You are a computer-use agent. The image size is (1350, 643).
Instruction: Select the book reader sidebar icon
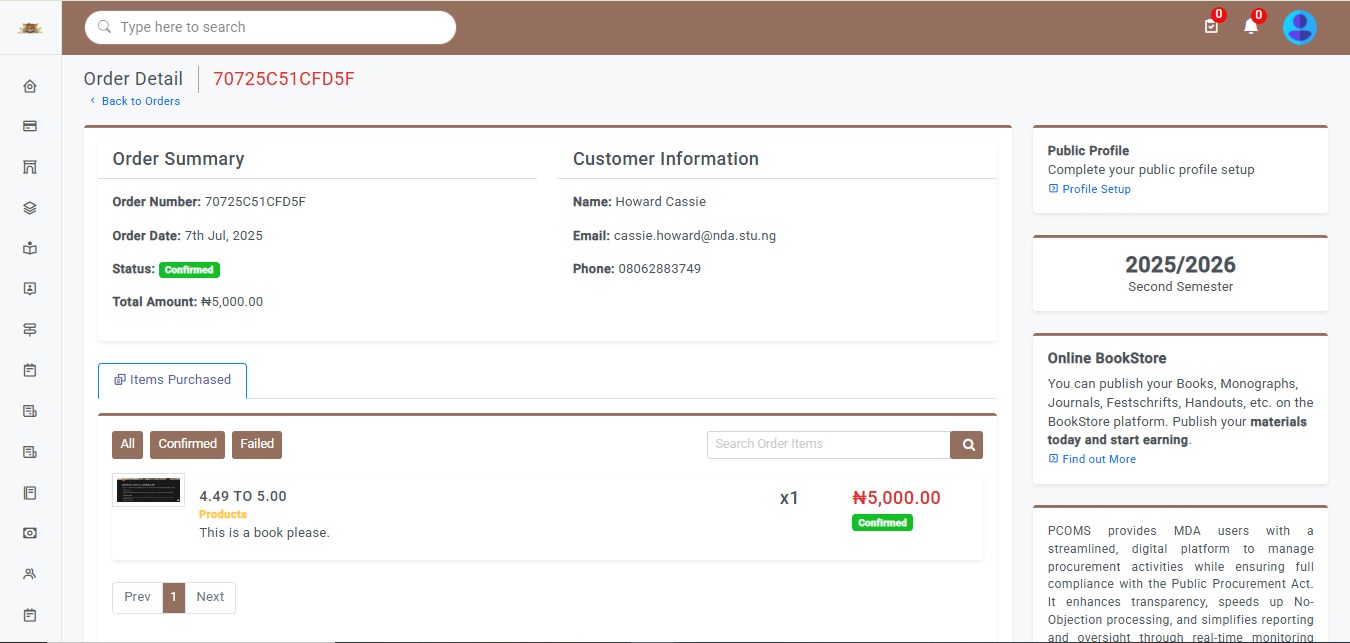tap(30, 248)
